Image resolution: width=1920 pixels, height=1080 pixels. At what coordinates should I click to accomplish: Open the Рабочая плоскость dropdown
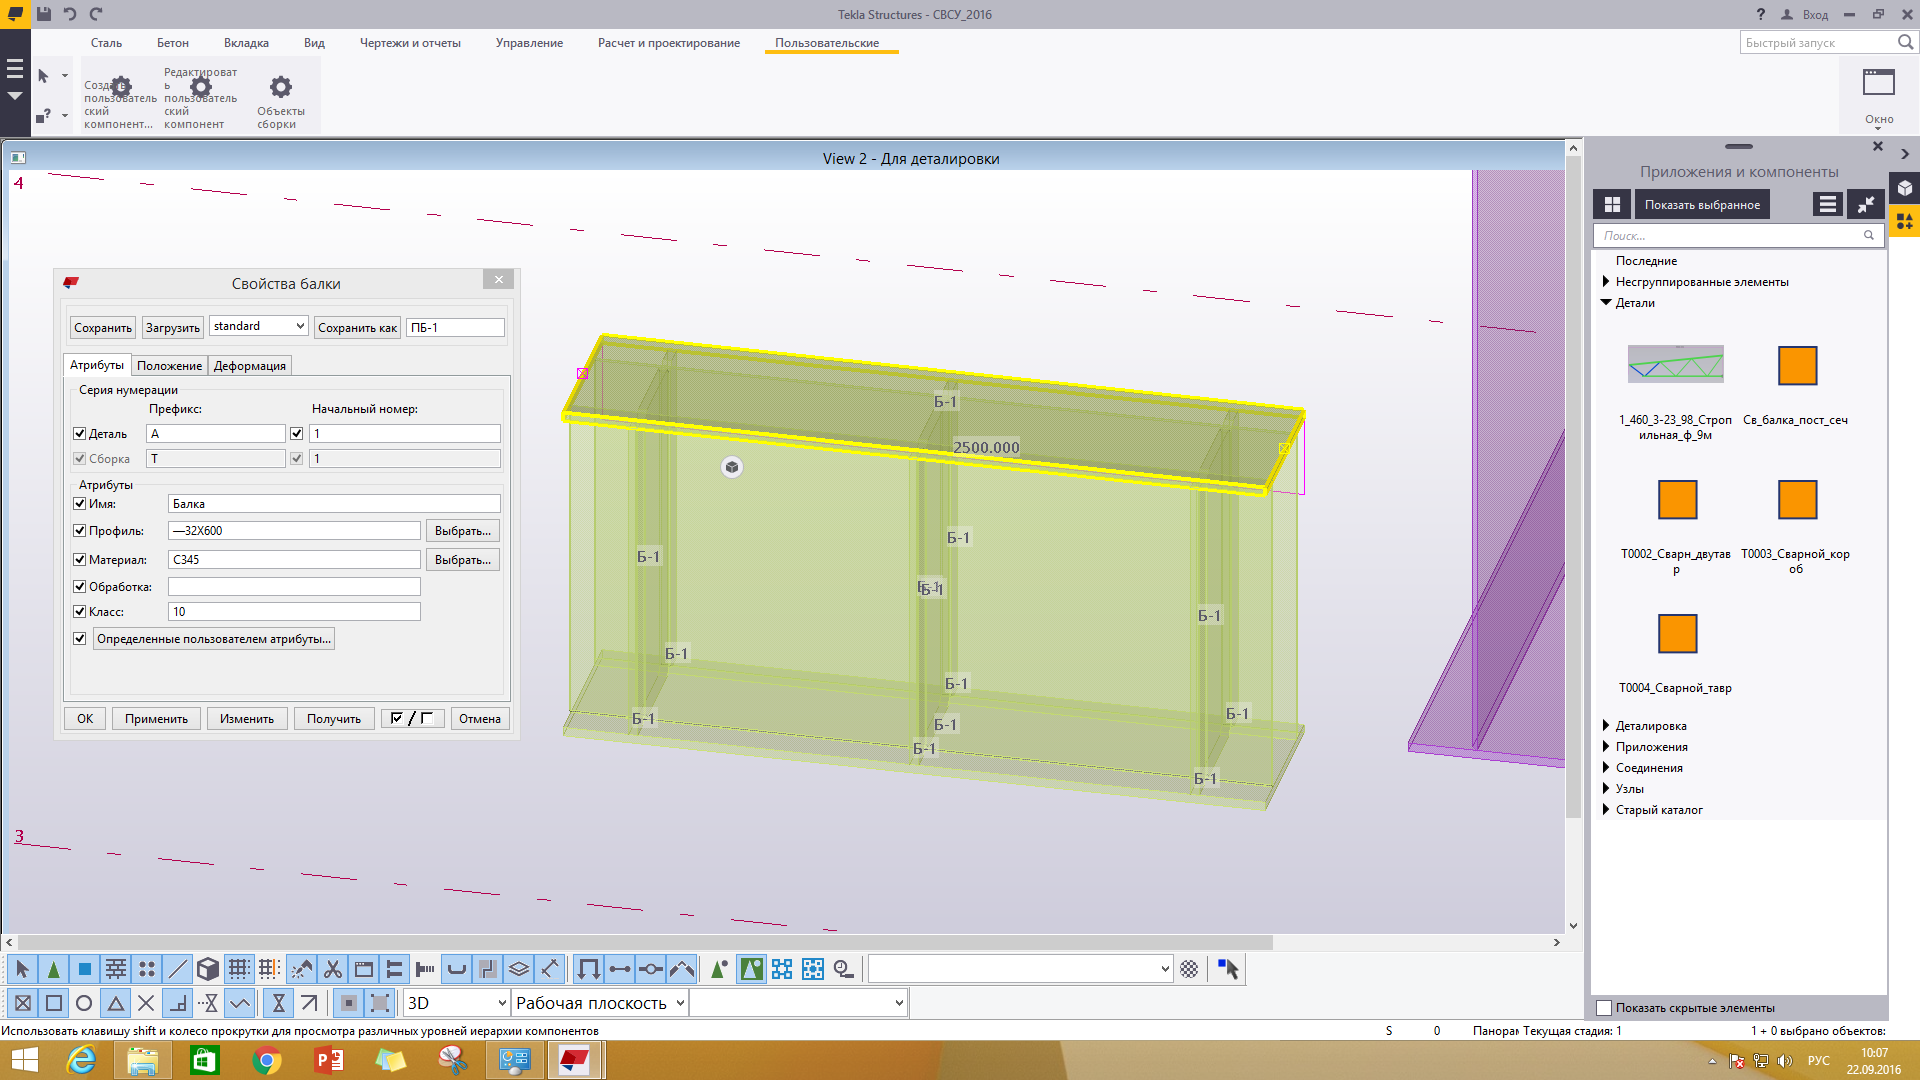[x=600, y=1003]
